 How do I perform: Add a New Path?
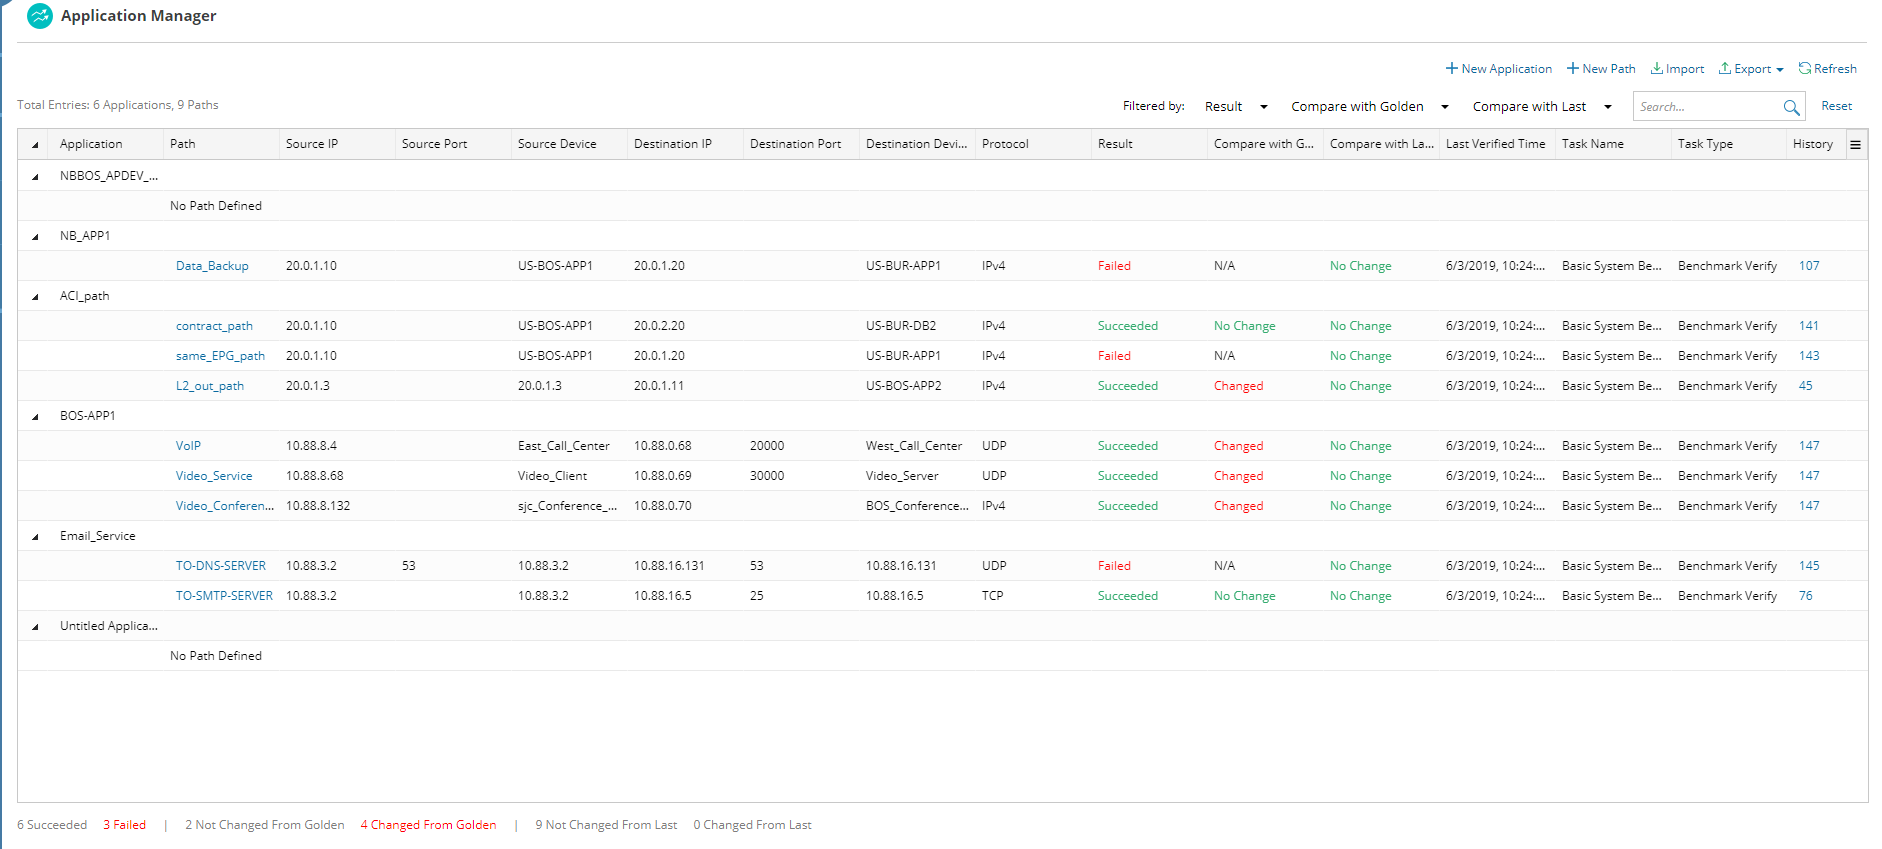click(x=1601, y=69)
